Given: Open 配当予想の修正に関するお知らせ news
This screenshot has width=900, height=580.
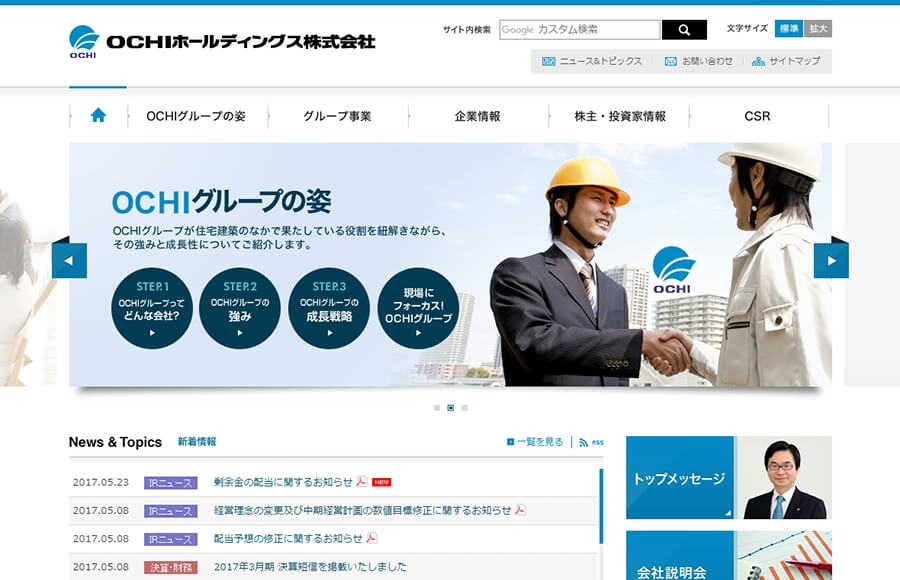Looking at the screenshot, I should coord(288,538).
